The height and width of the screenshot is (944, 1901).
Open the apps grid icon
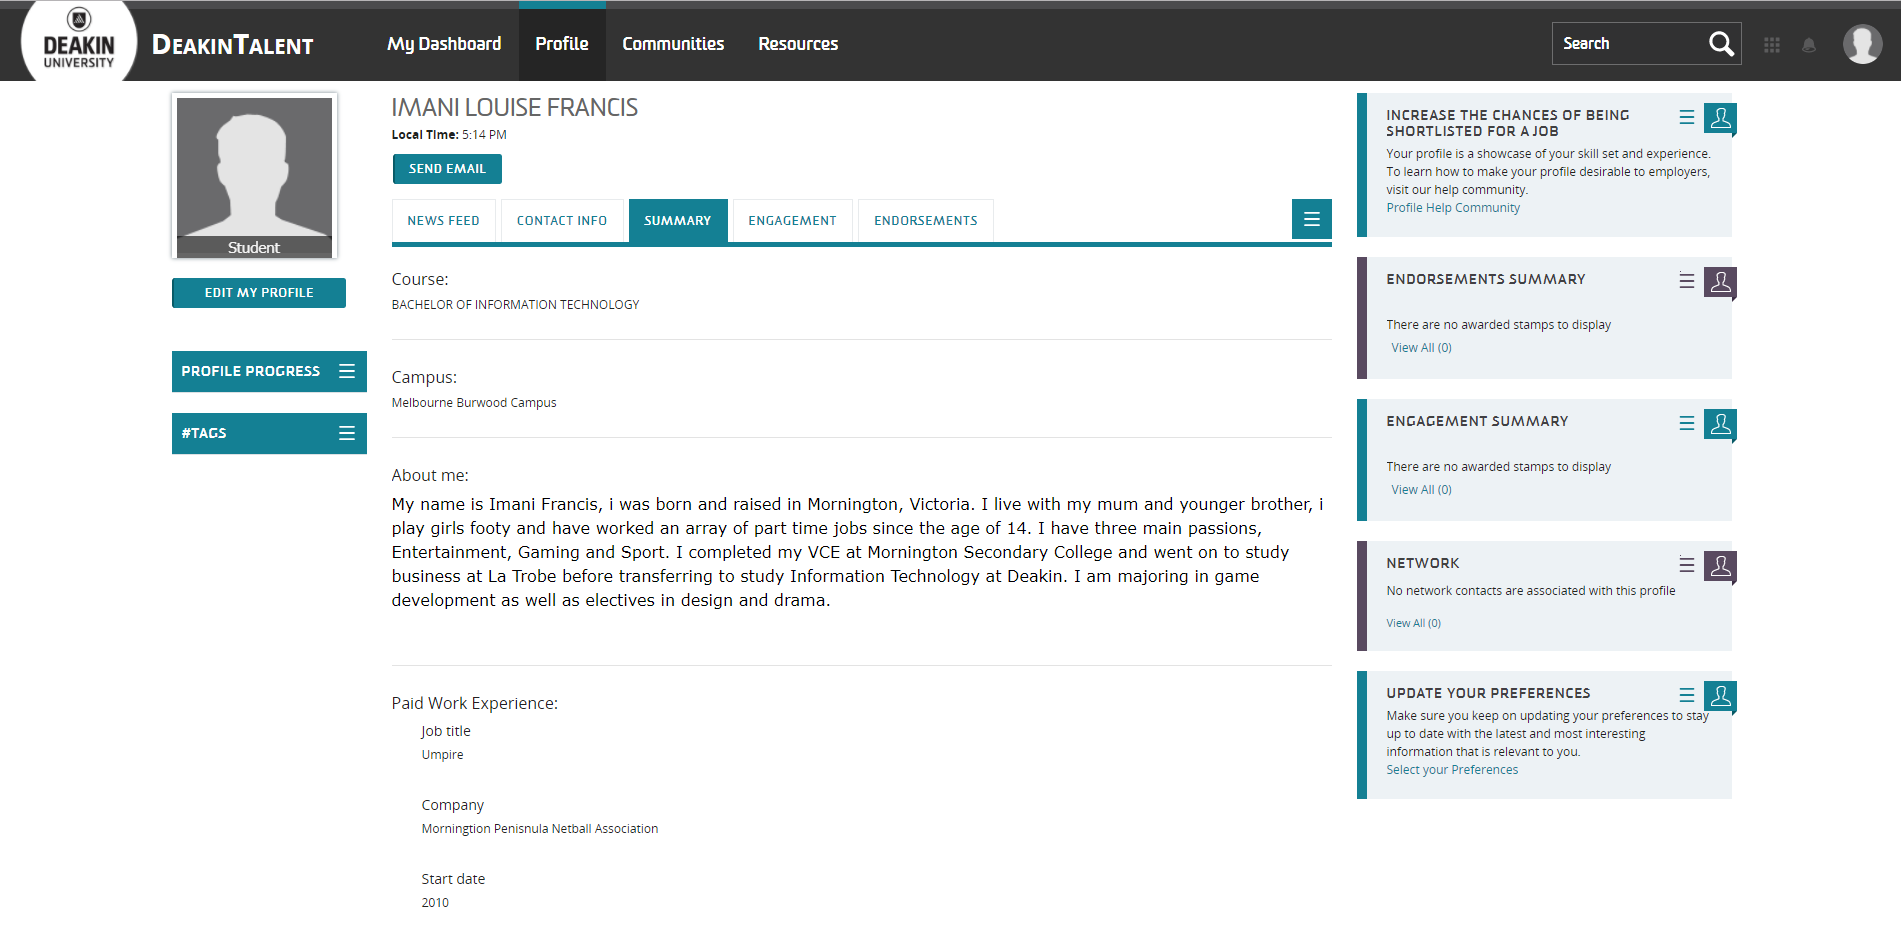pos(1772,45)
